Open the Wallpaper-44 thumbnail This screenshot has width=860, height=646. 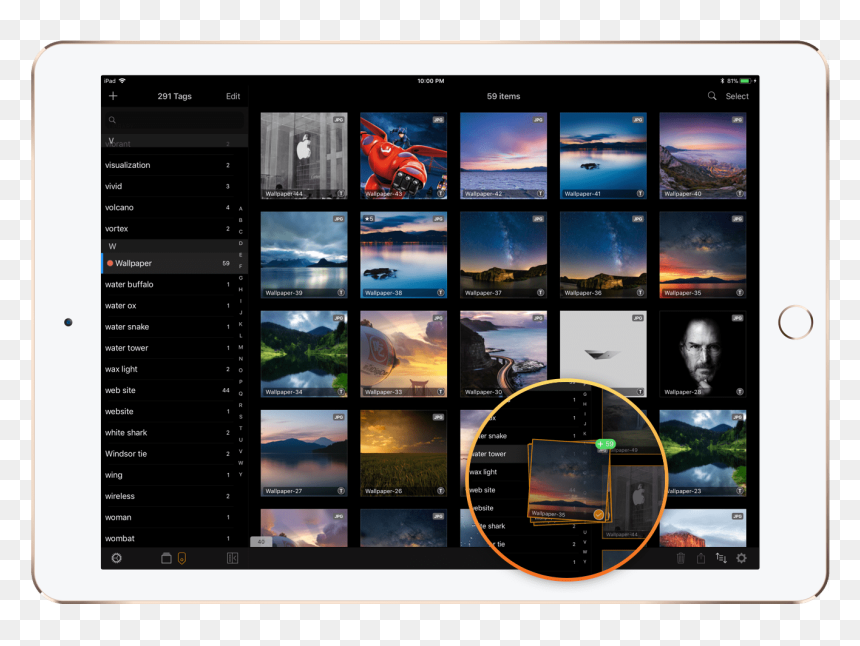[304, 156]
